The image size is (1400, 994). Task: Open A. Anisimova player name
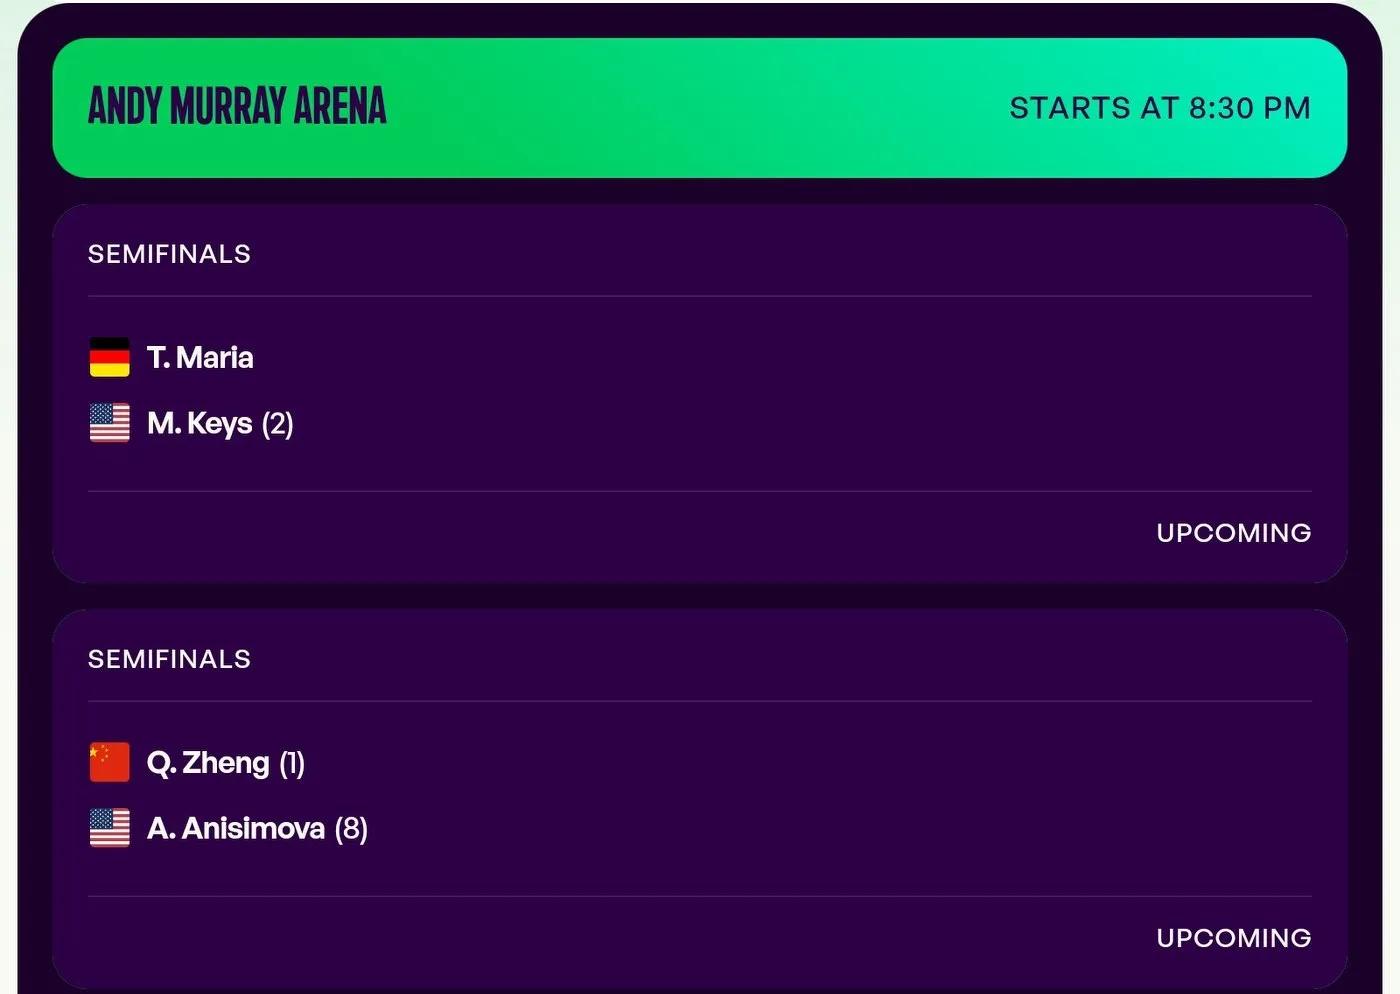tap(236, 828)
